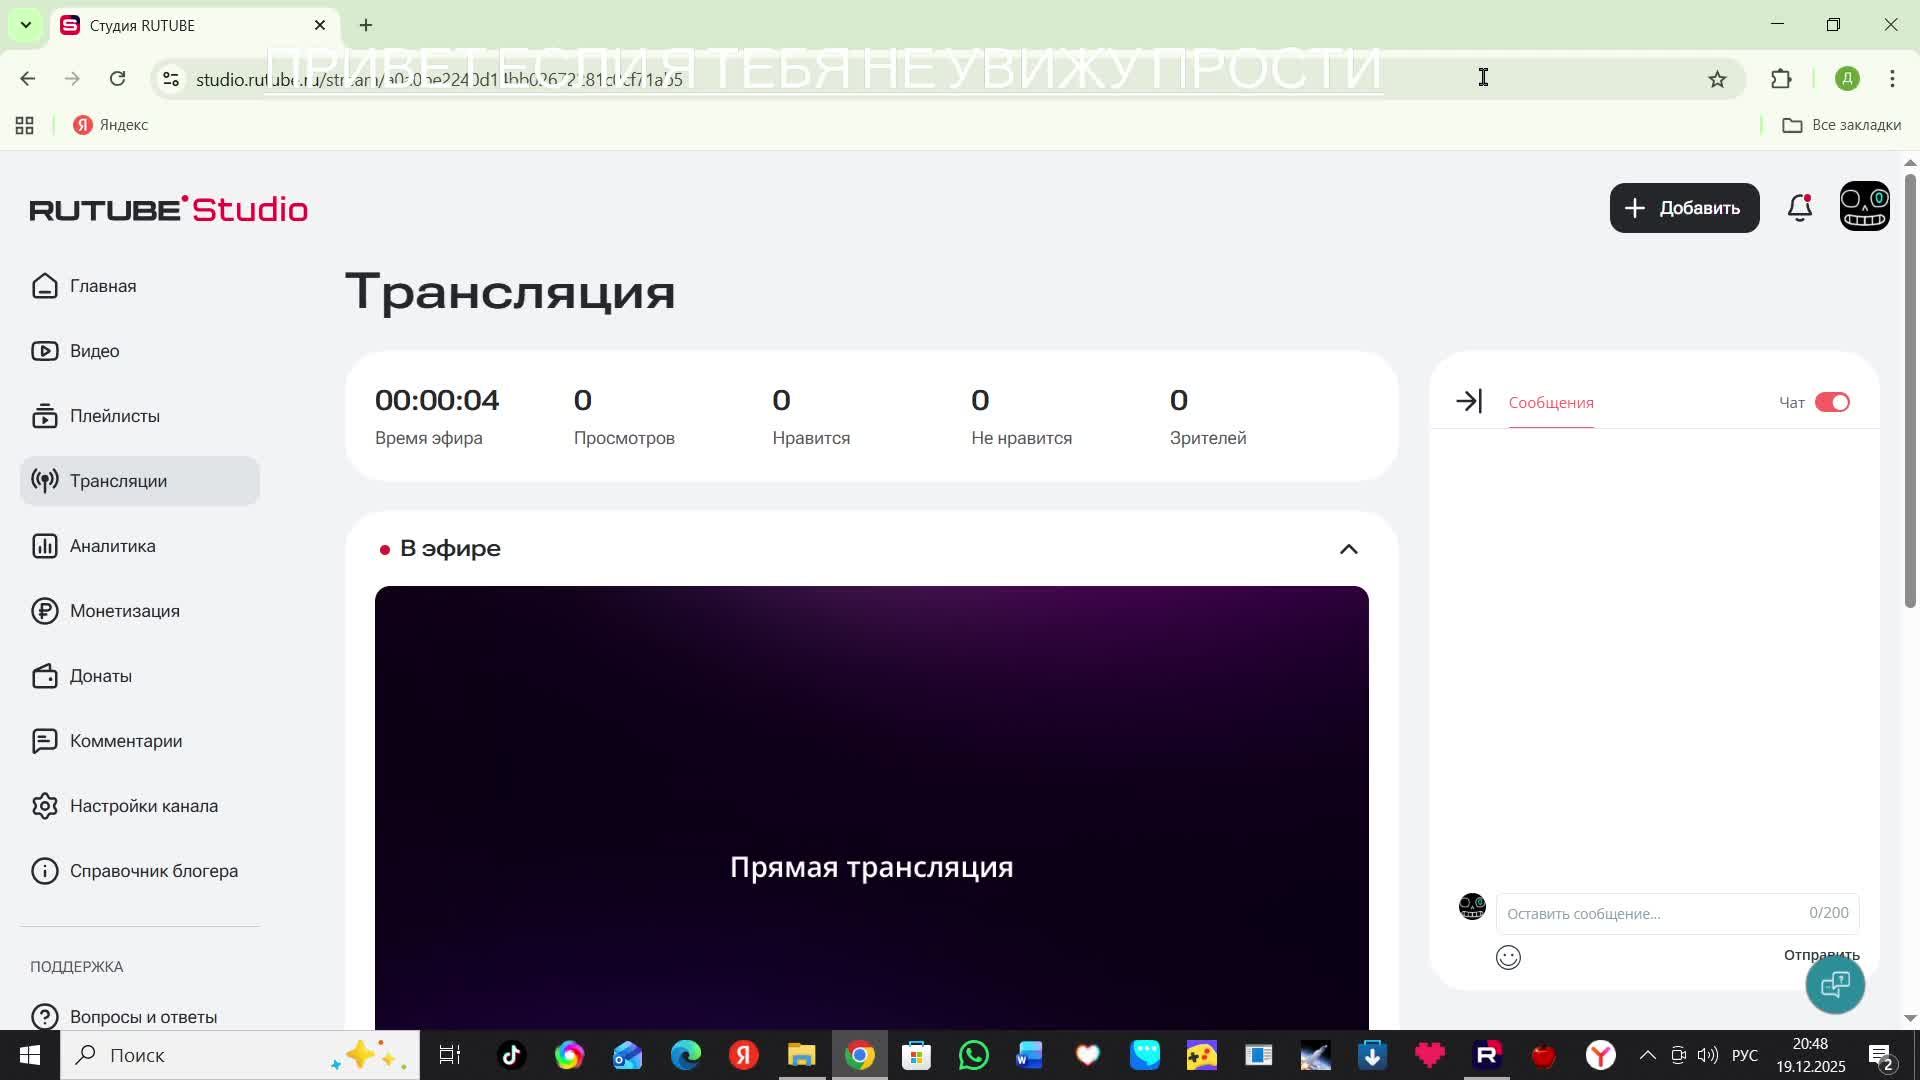Open the tab search dropdown arrow

[26, 25]
